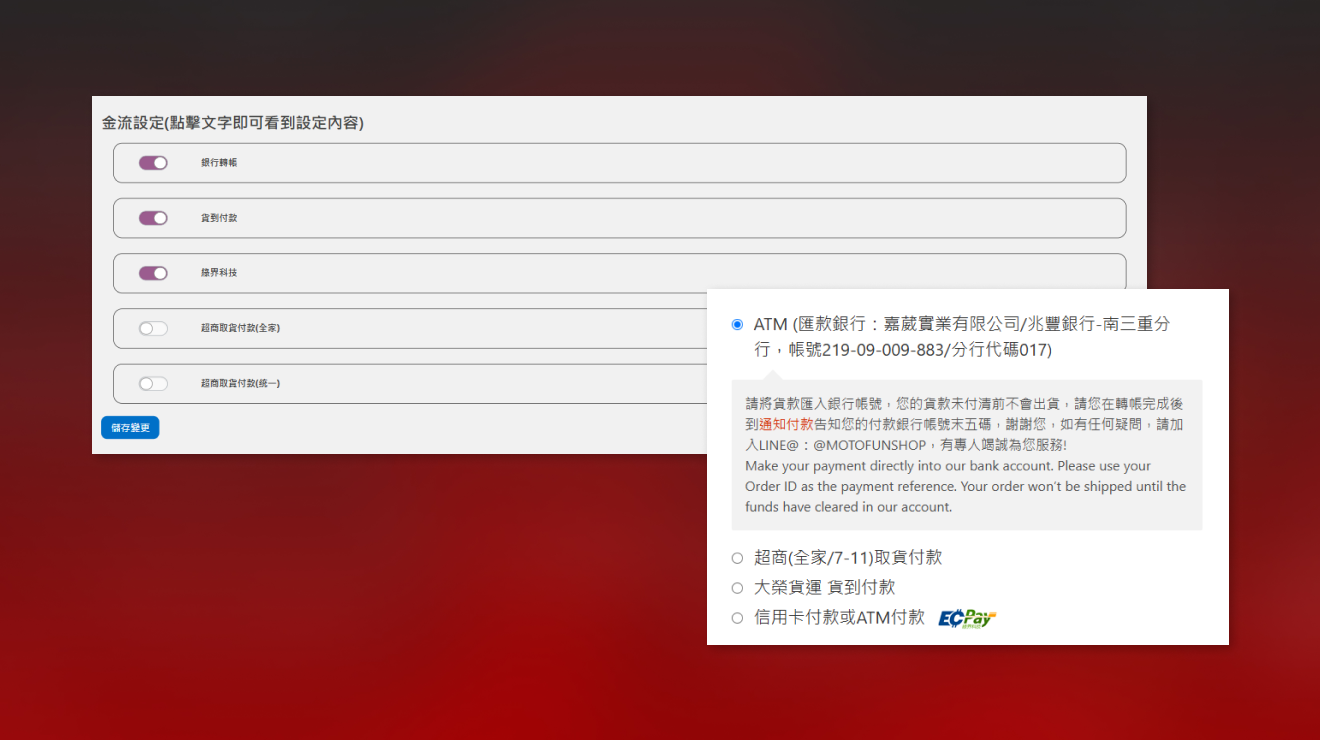This screenshot has width=1320, height=740.
Task: Select the ATM bank transfer radio option
Action: [x=737, y=324]
